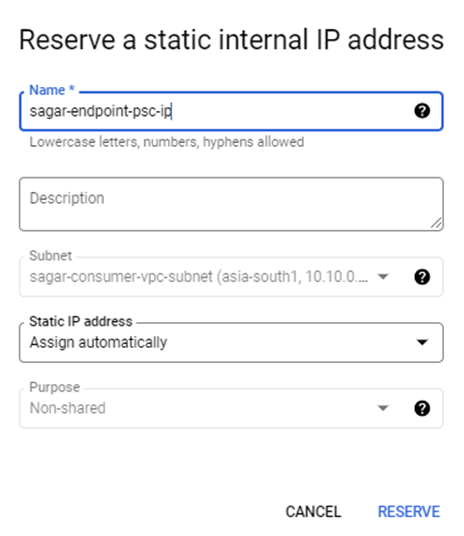The width and height of the screenshot is (464, 536).
Task: Show help for the Purpose field
Action: point(422,408)
